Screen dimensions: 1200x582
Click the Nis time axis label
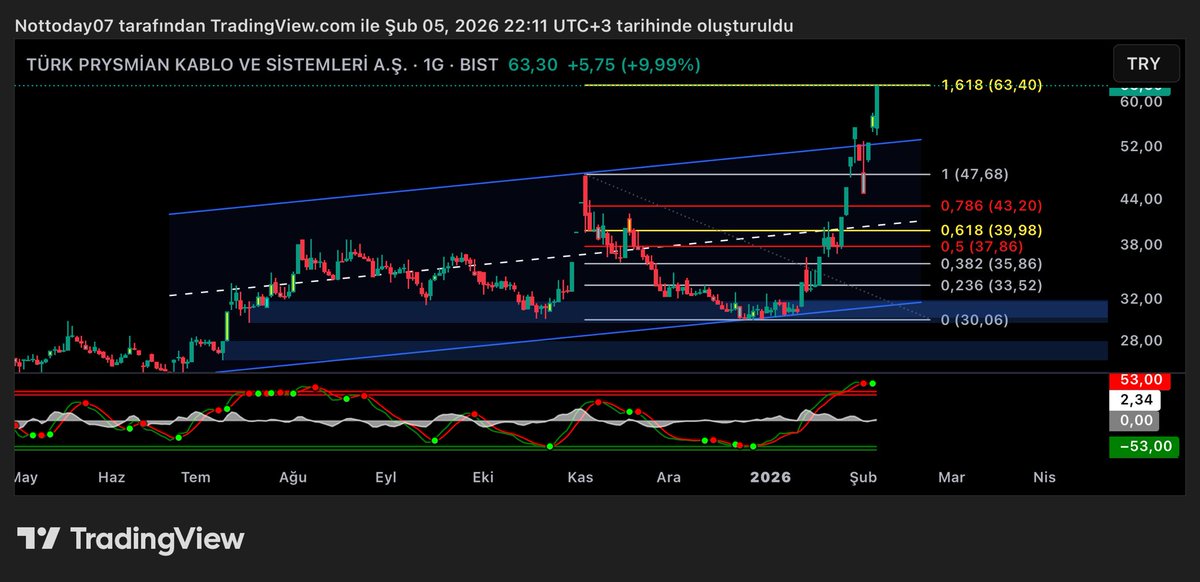coord(1044,477)
